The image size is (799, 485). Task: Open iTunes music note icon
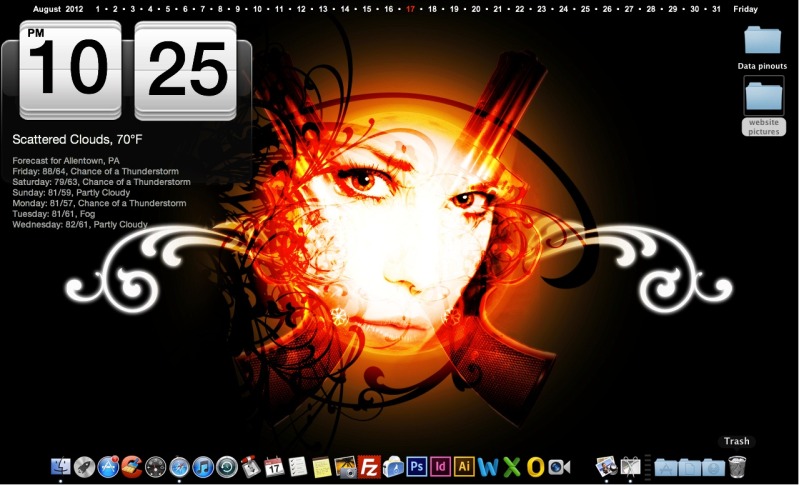pyautogui.click(x=203, y=467)
